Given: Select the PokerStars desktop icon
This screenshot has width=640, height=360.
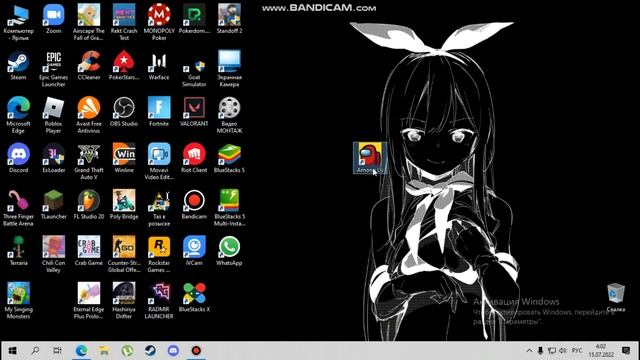Looking at the screenshot, I should pyautogui.click(x=124, y=66).
